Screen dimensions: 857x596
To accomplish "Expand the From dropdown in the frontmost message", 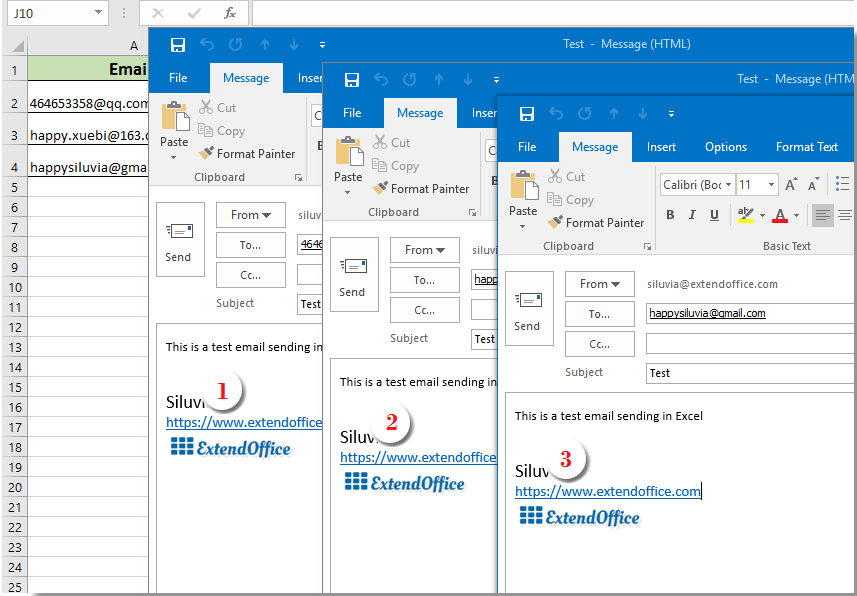I will tap(600, 284).
